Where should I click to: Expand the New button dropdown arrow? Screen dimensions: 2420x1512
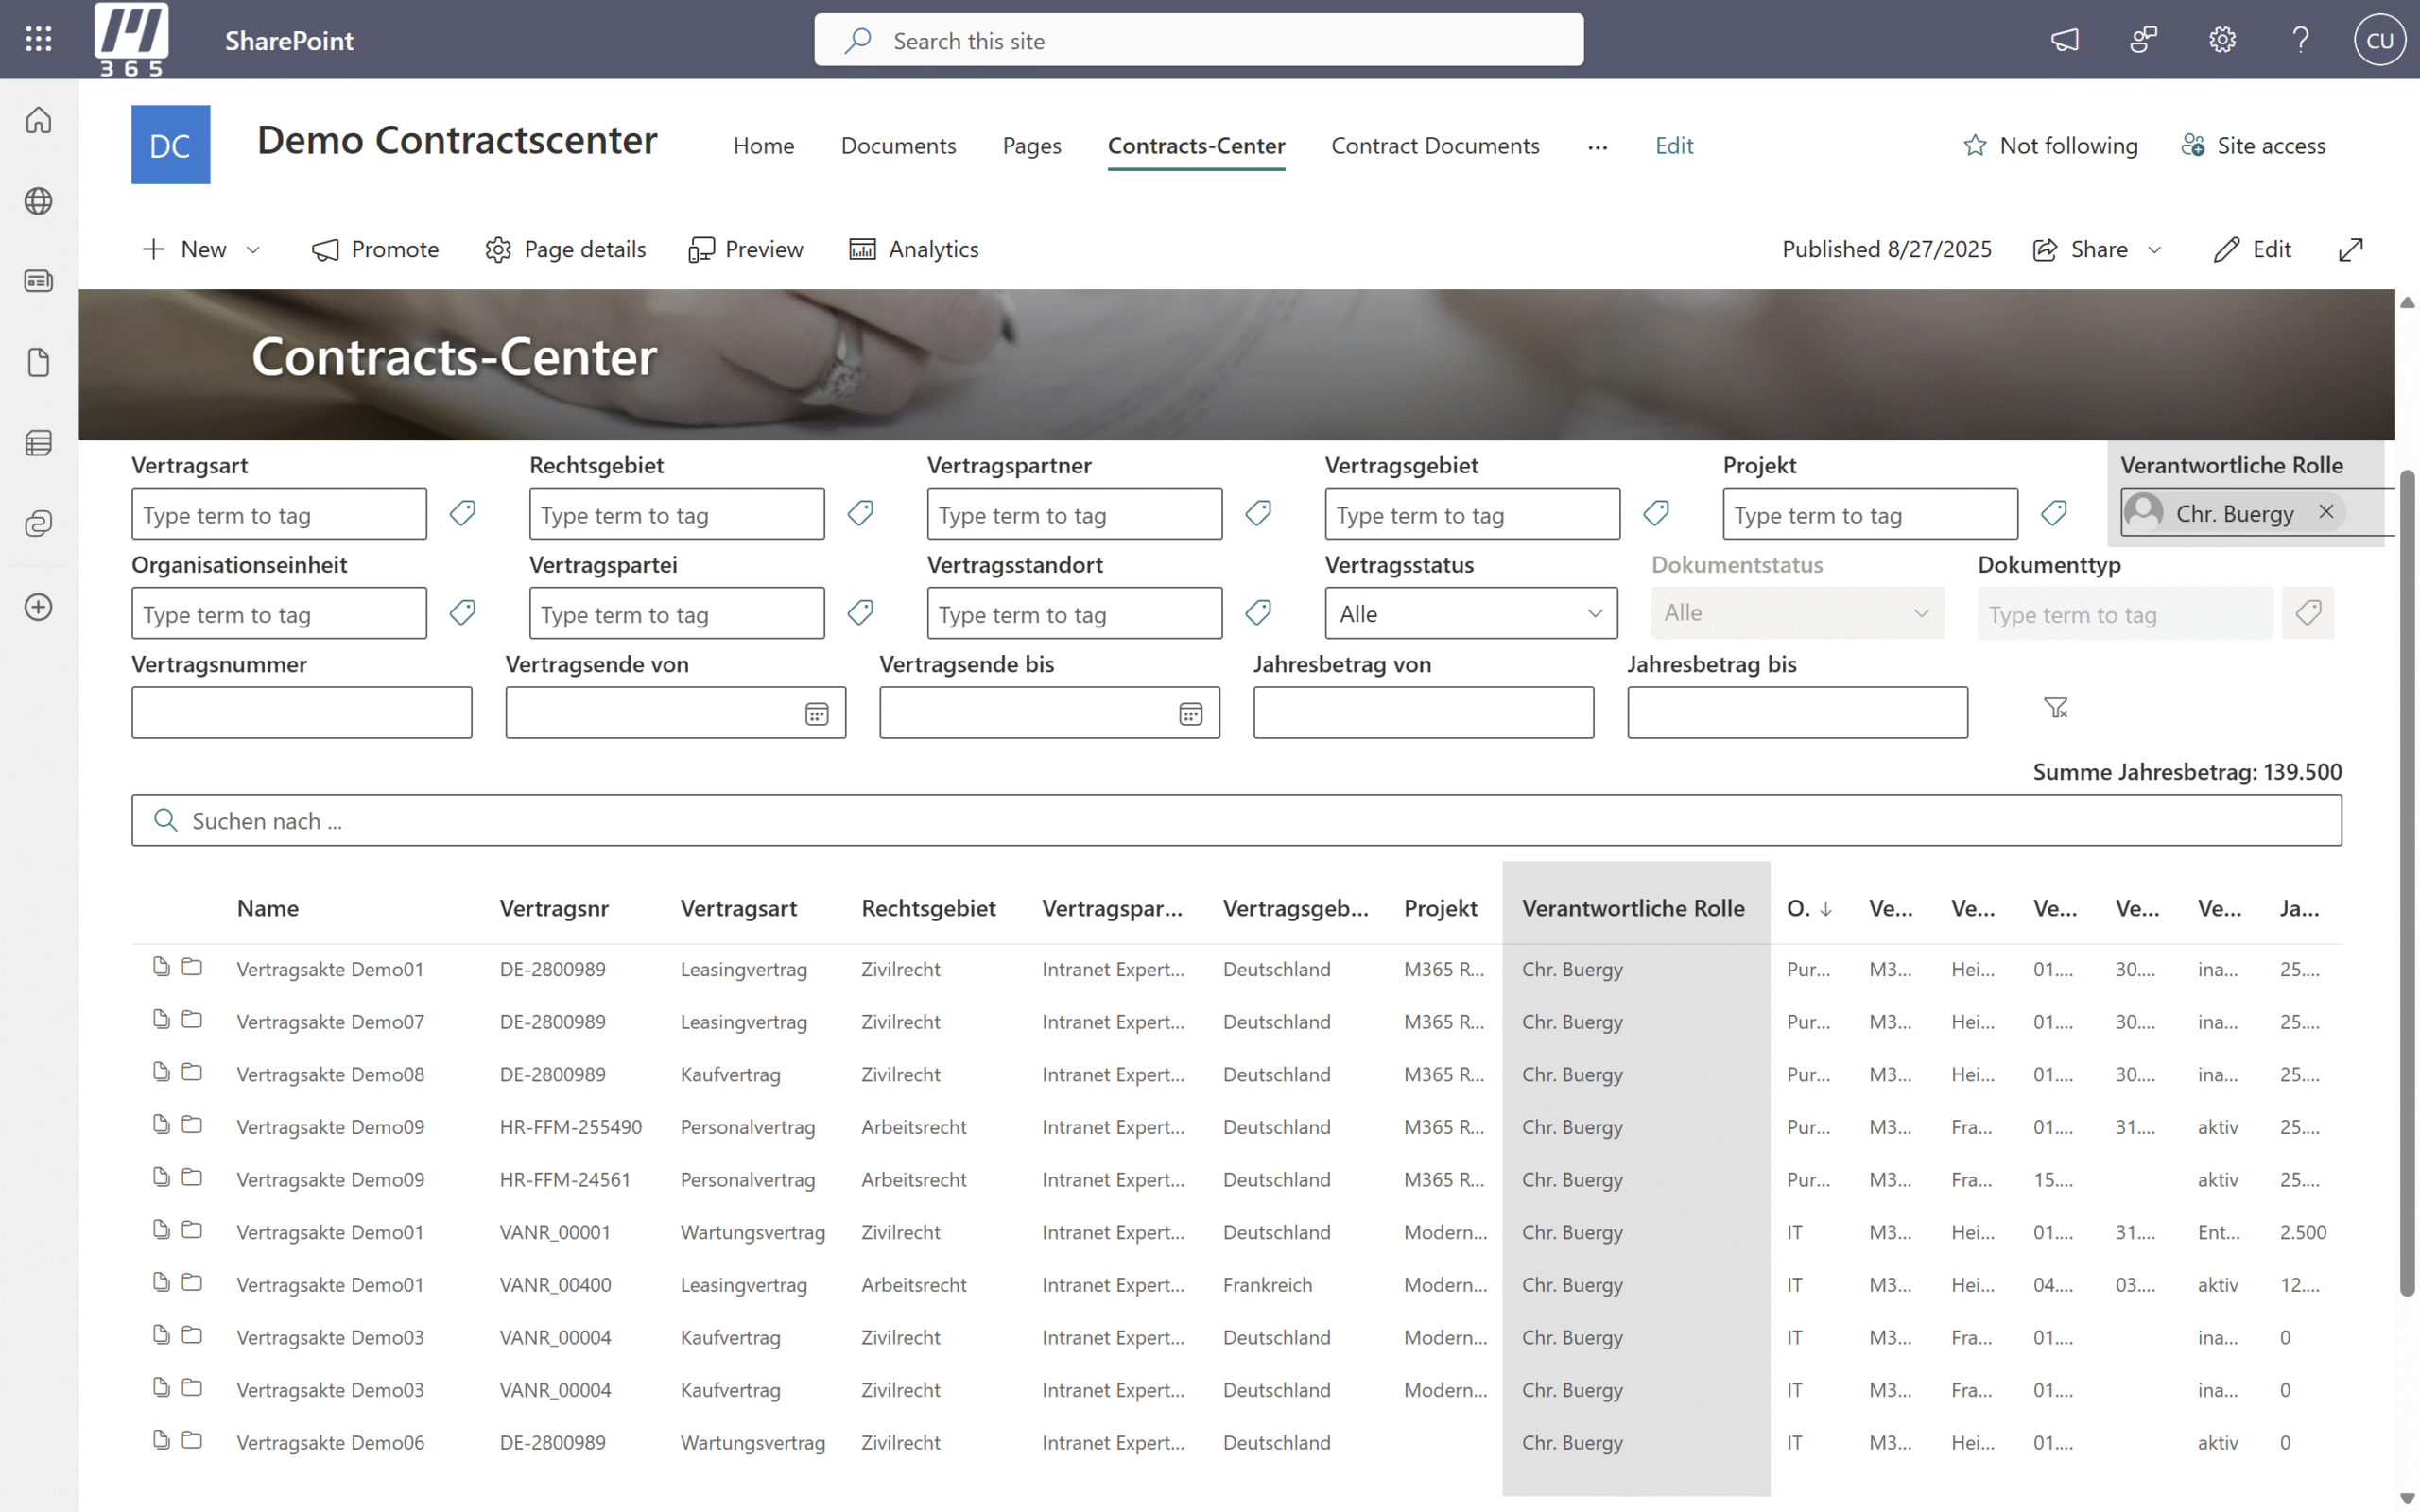tap(254, 250)
